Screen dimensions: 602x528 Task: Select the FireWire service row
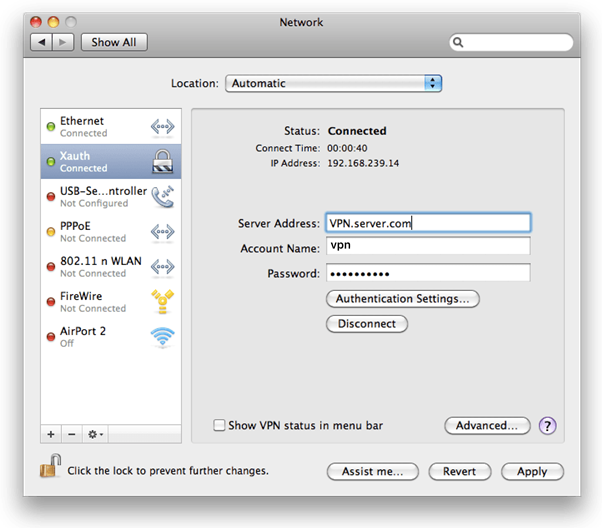111,302
